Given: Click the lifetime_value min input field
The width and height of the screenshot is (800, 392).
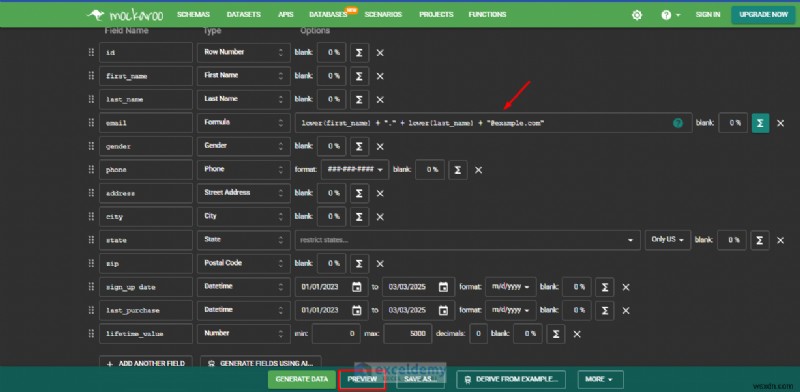Looking at the screenshot, I should coord(336,334).
